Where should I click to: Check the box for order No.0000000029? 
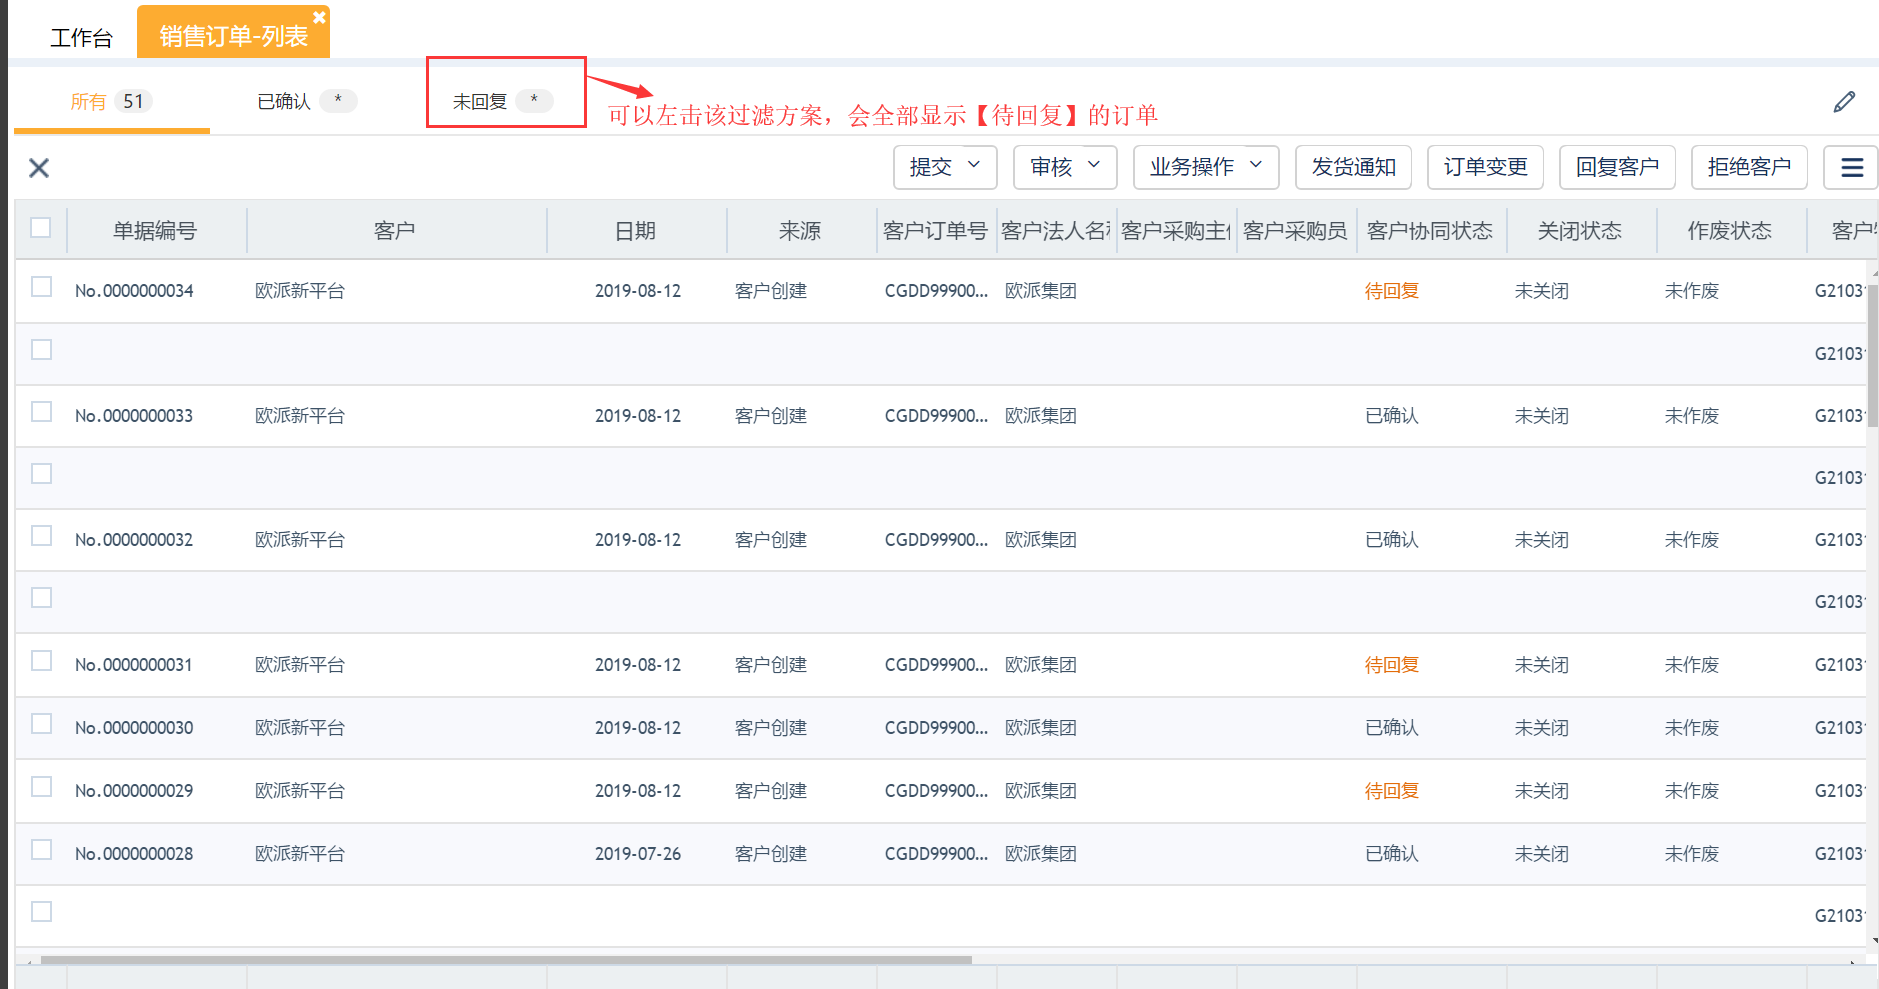41,787
